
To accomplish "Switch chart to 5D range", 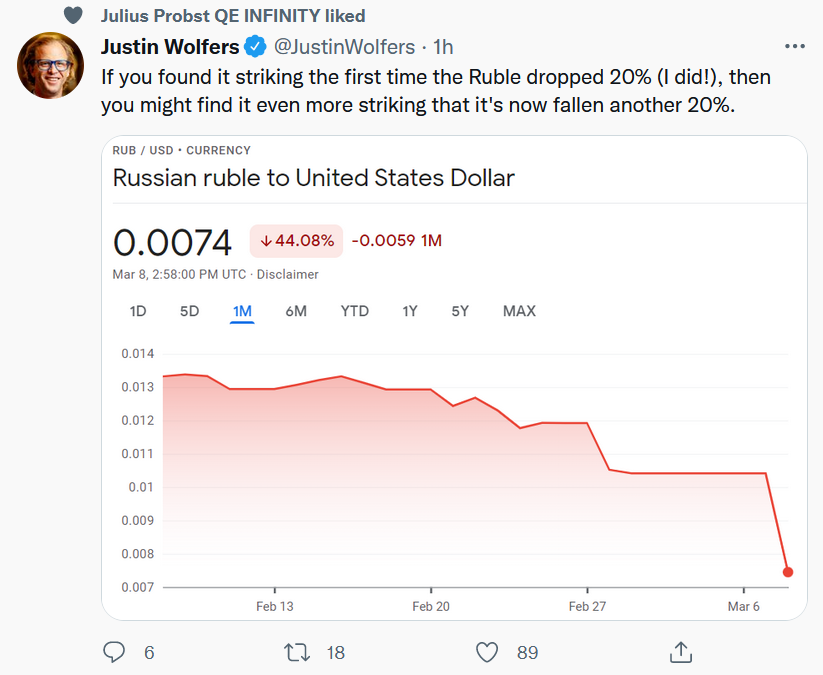I will pos(189,311).
